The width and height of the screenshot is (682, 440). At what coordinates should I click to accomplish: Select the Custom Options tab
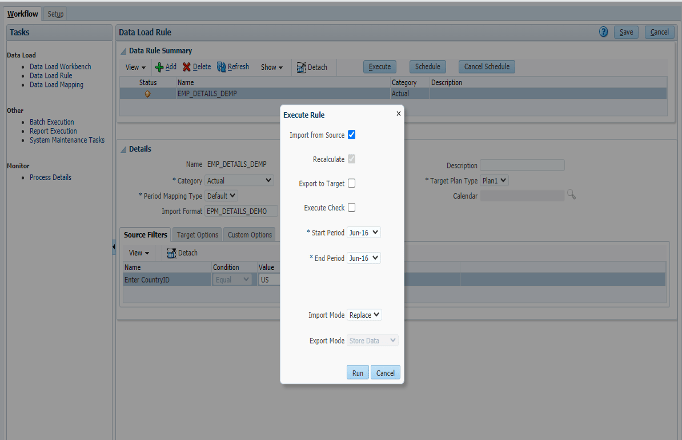(250, 235)
